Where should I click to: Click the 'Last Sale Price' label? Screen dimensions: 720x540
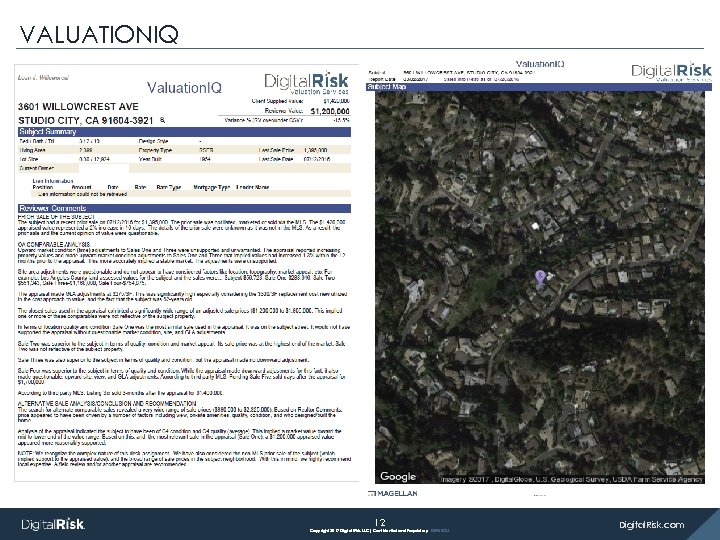click(x=276, y=150)
